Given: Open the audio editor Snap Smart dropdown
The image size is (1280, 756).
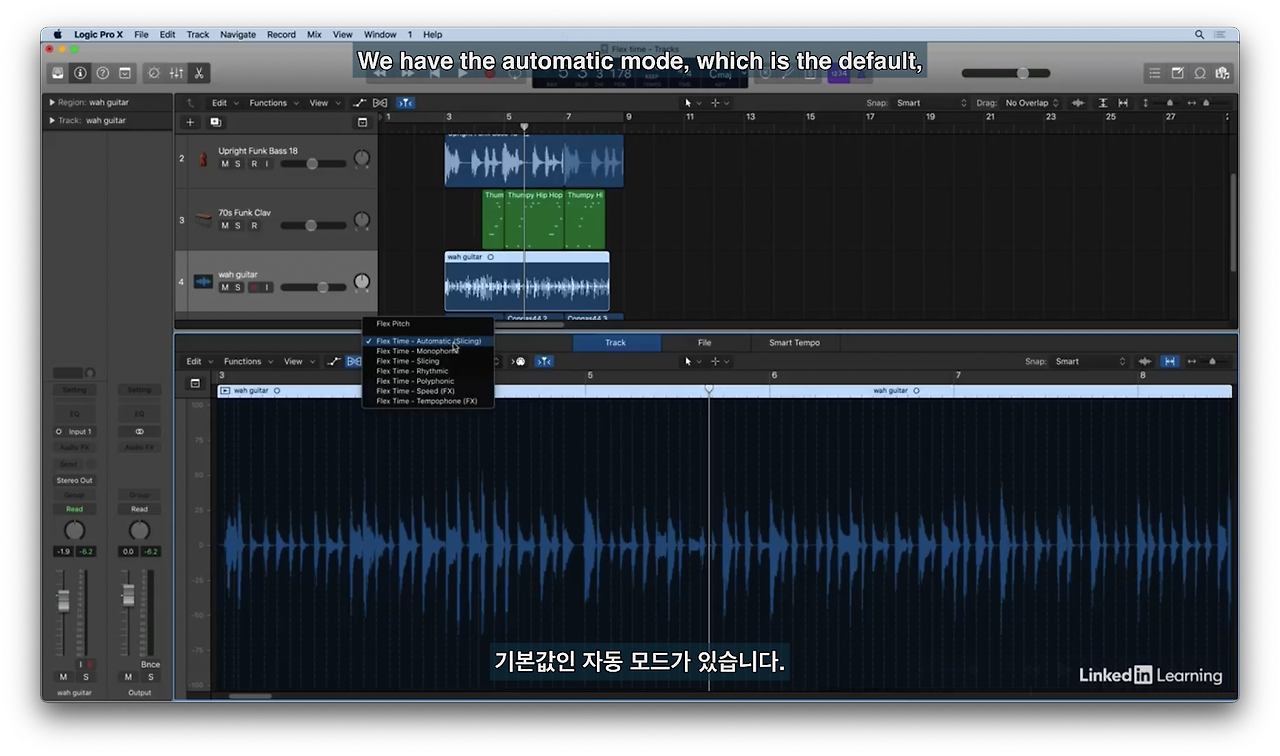Looking at the screenshot, I should [1090, 362].
